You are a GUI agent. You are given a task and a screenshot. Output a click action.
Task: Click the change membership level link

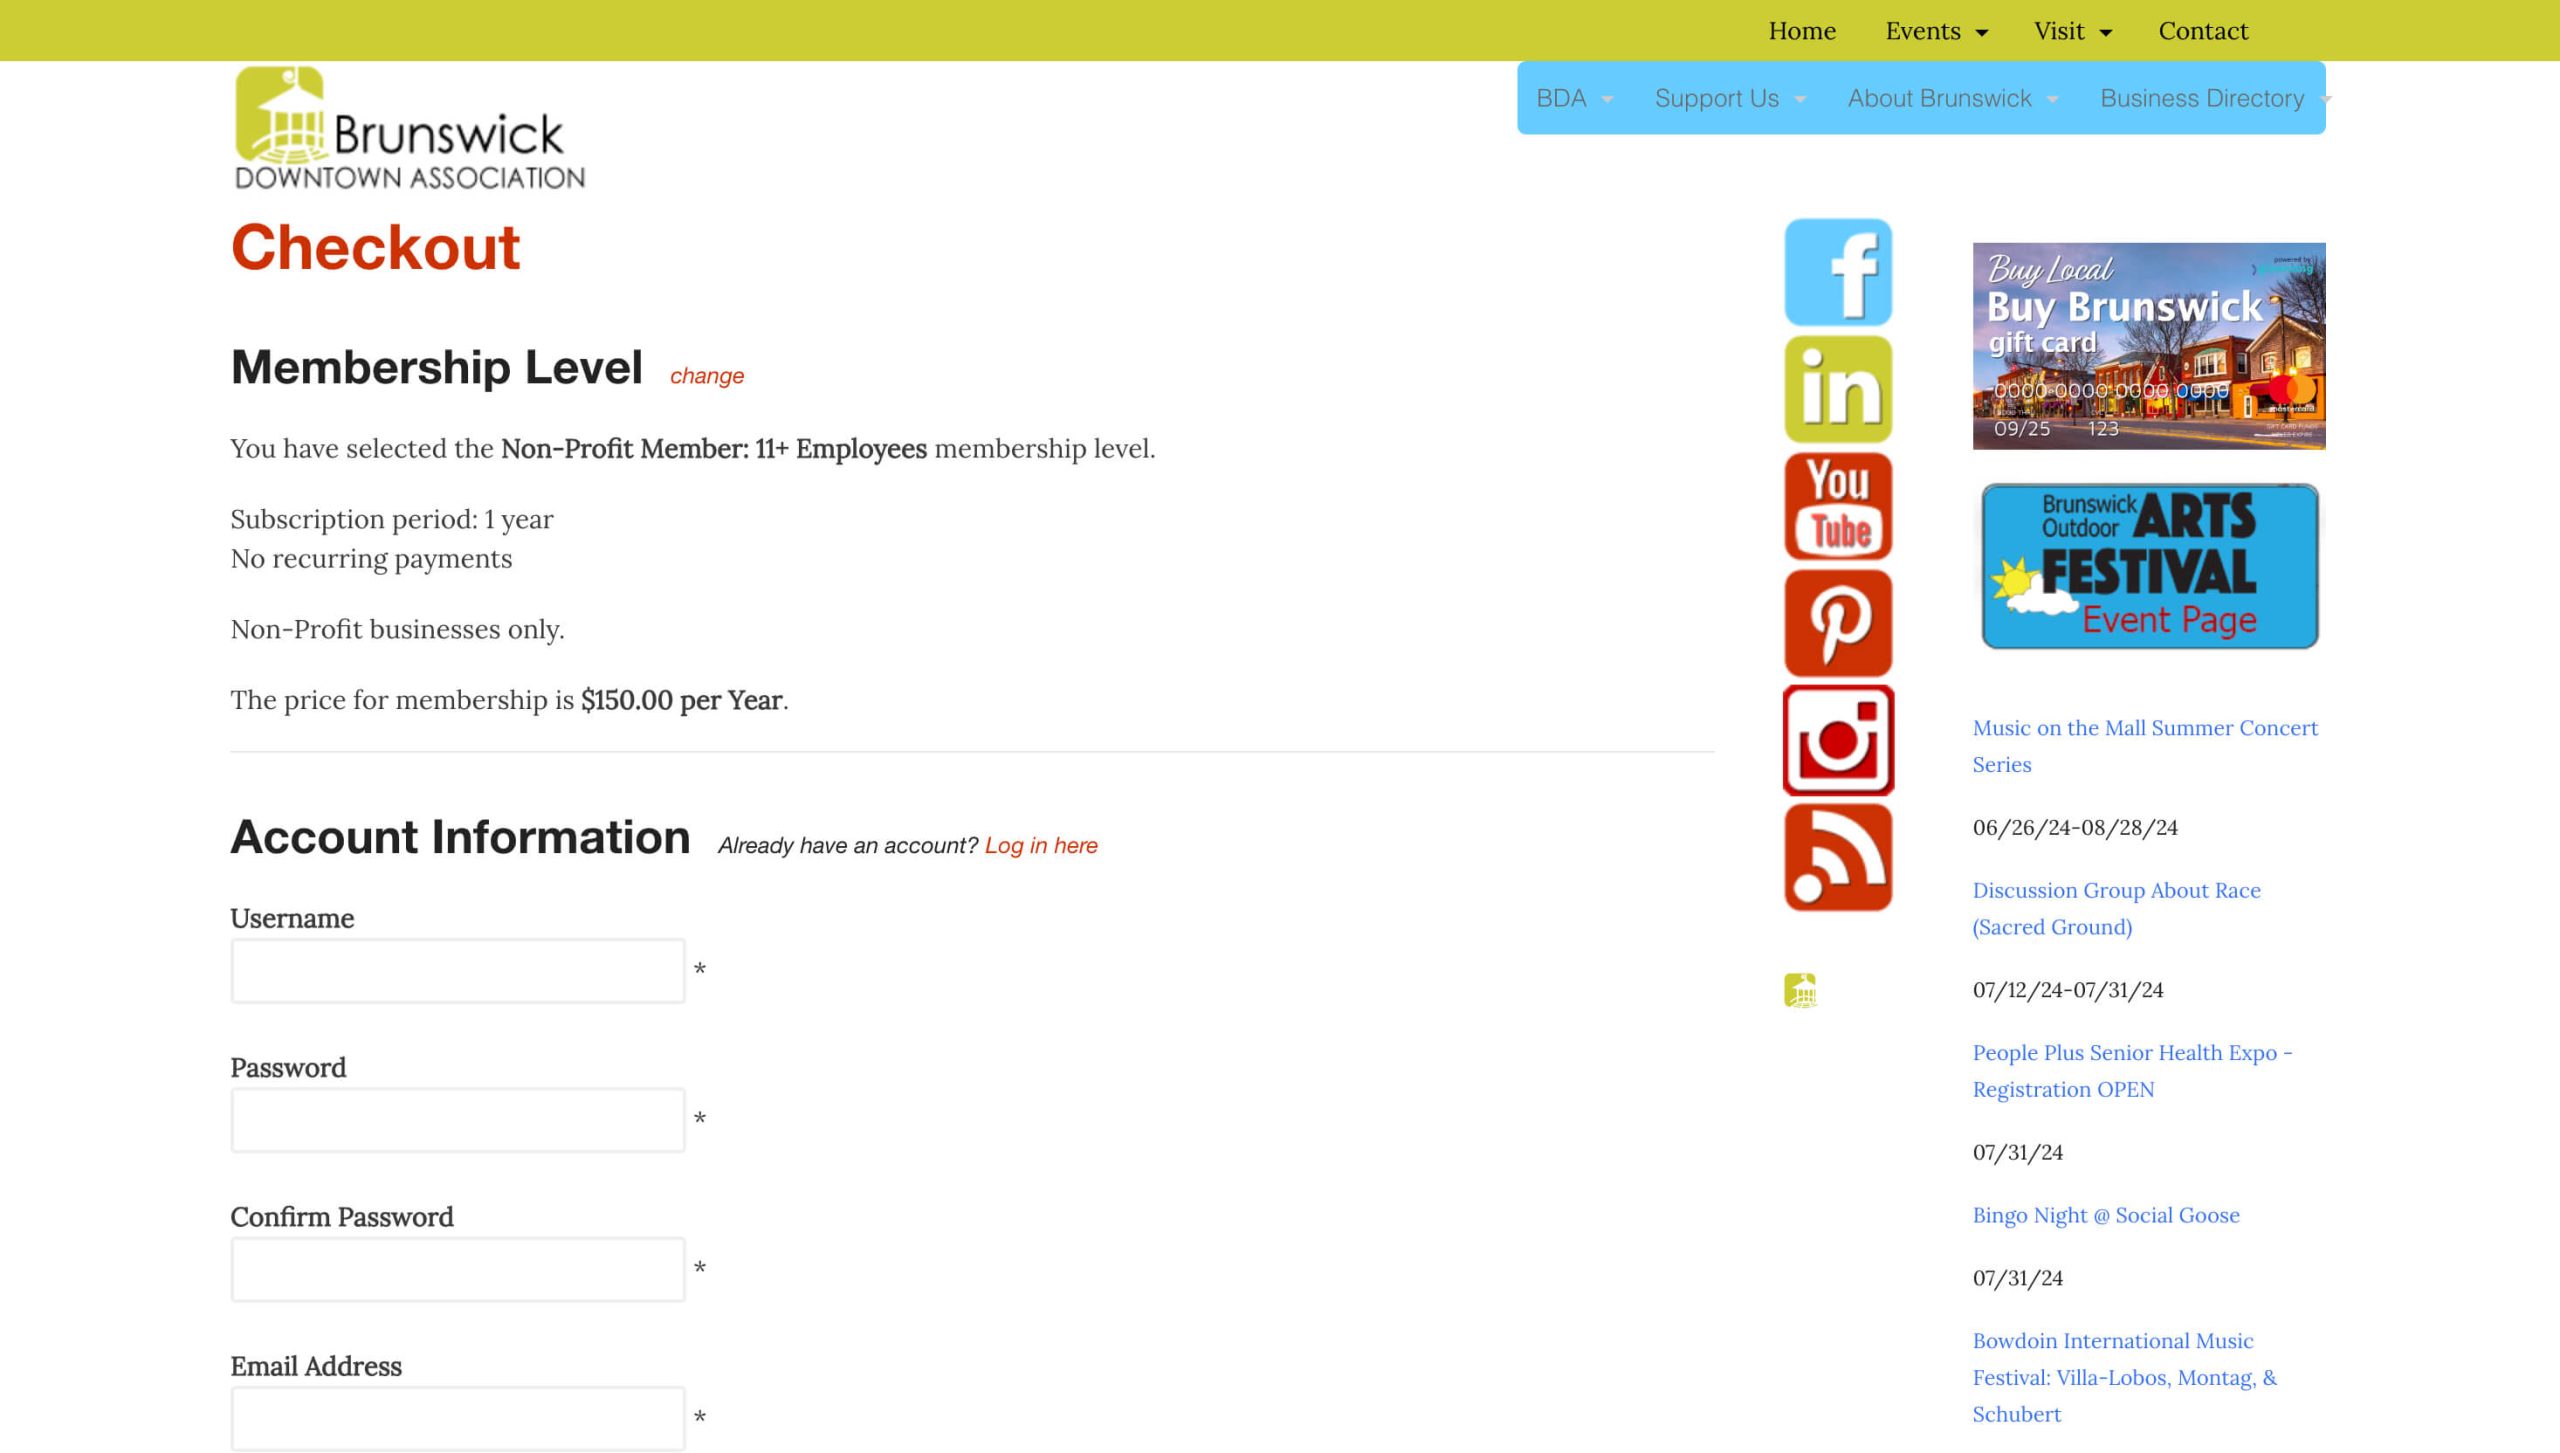coord(707,375)
